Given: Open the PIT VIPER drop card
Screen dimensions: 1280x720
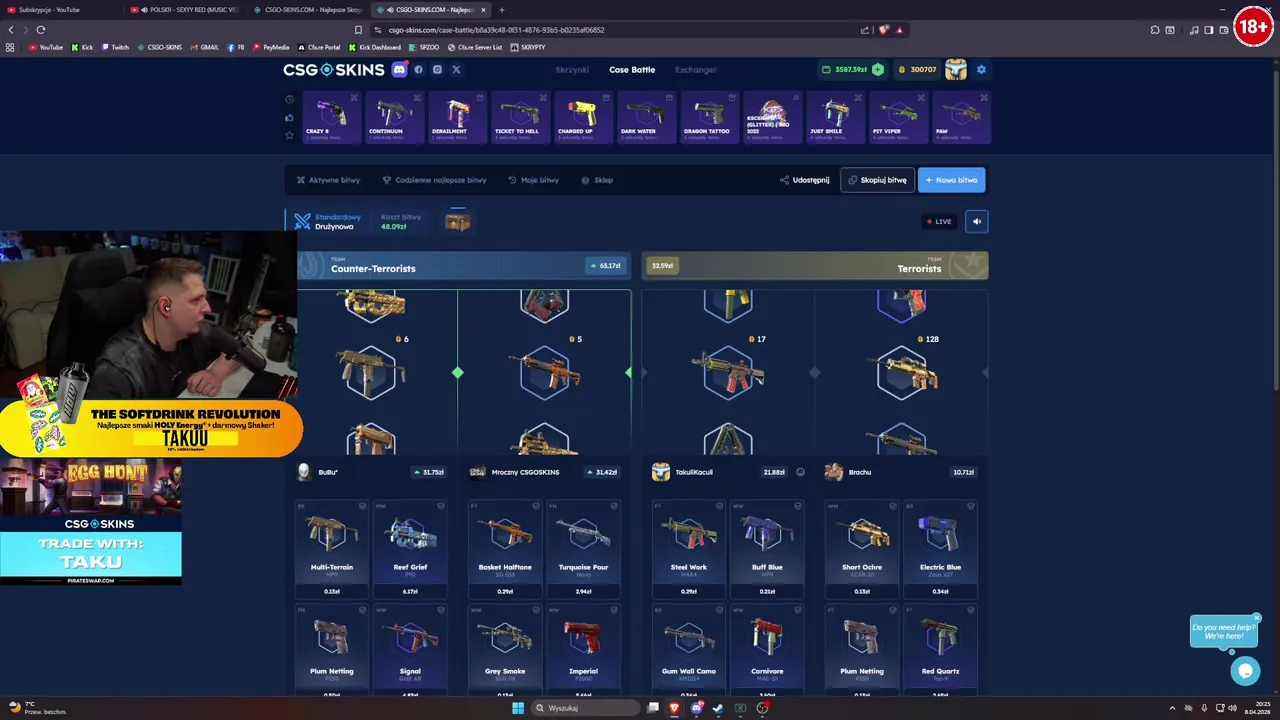Looking at the screenshot, I should click(x=897, y=117).
